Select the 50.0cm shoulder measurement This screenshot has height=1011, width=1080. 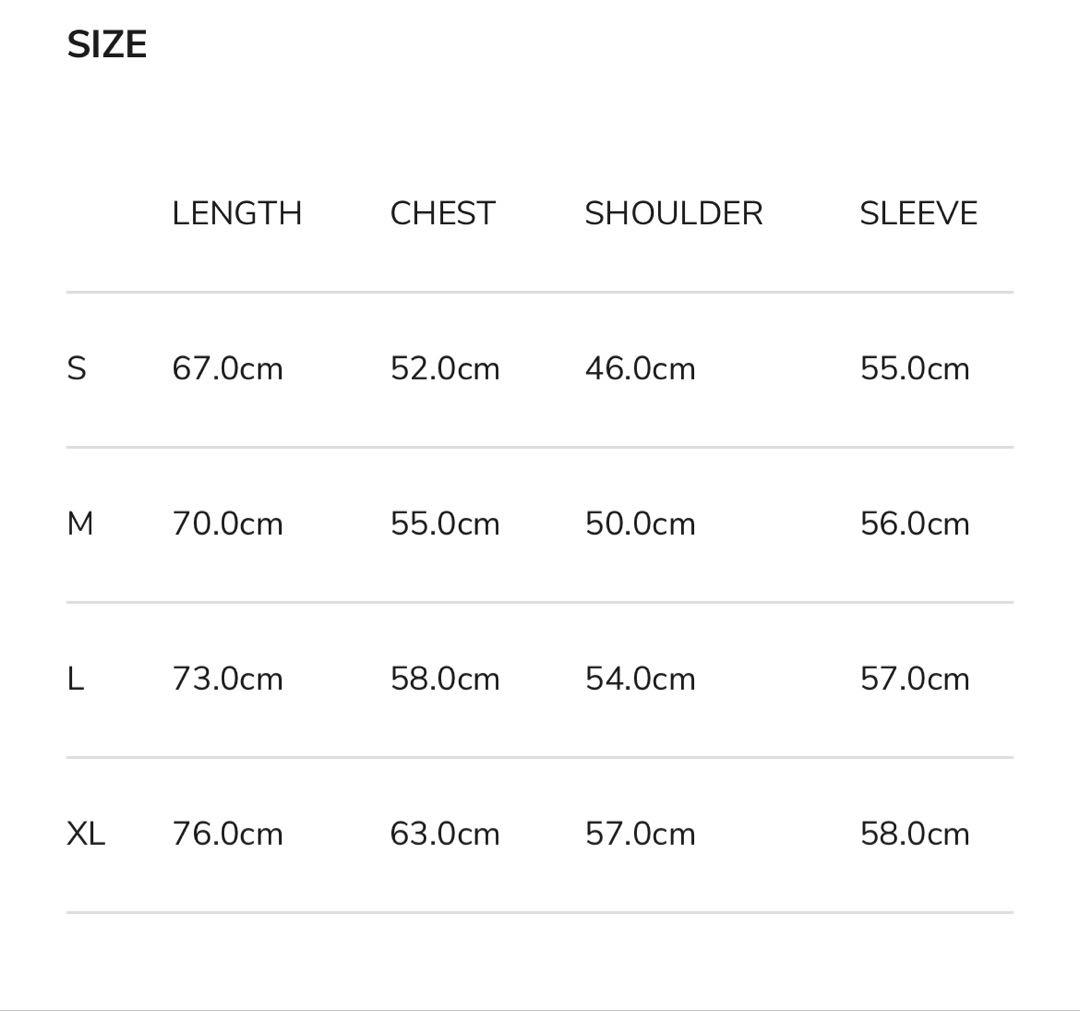click(639, 524)
